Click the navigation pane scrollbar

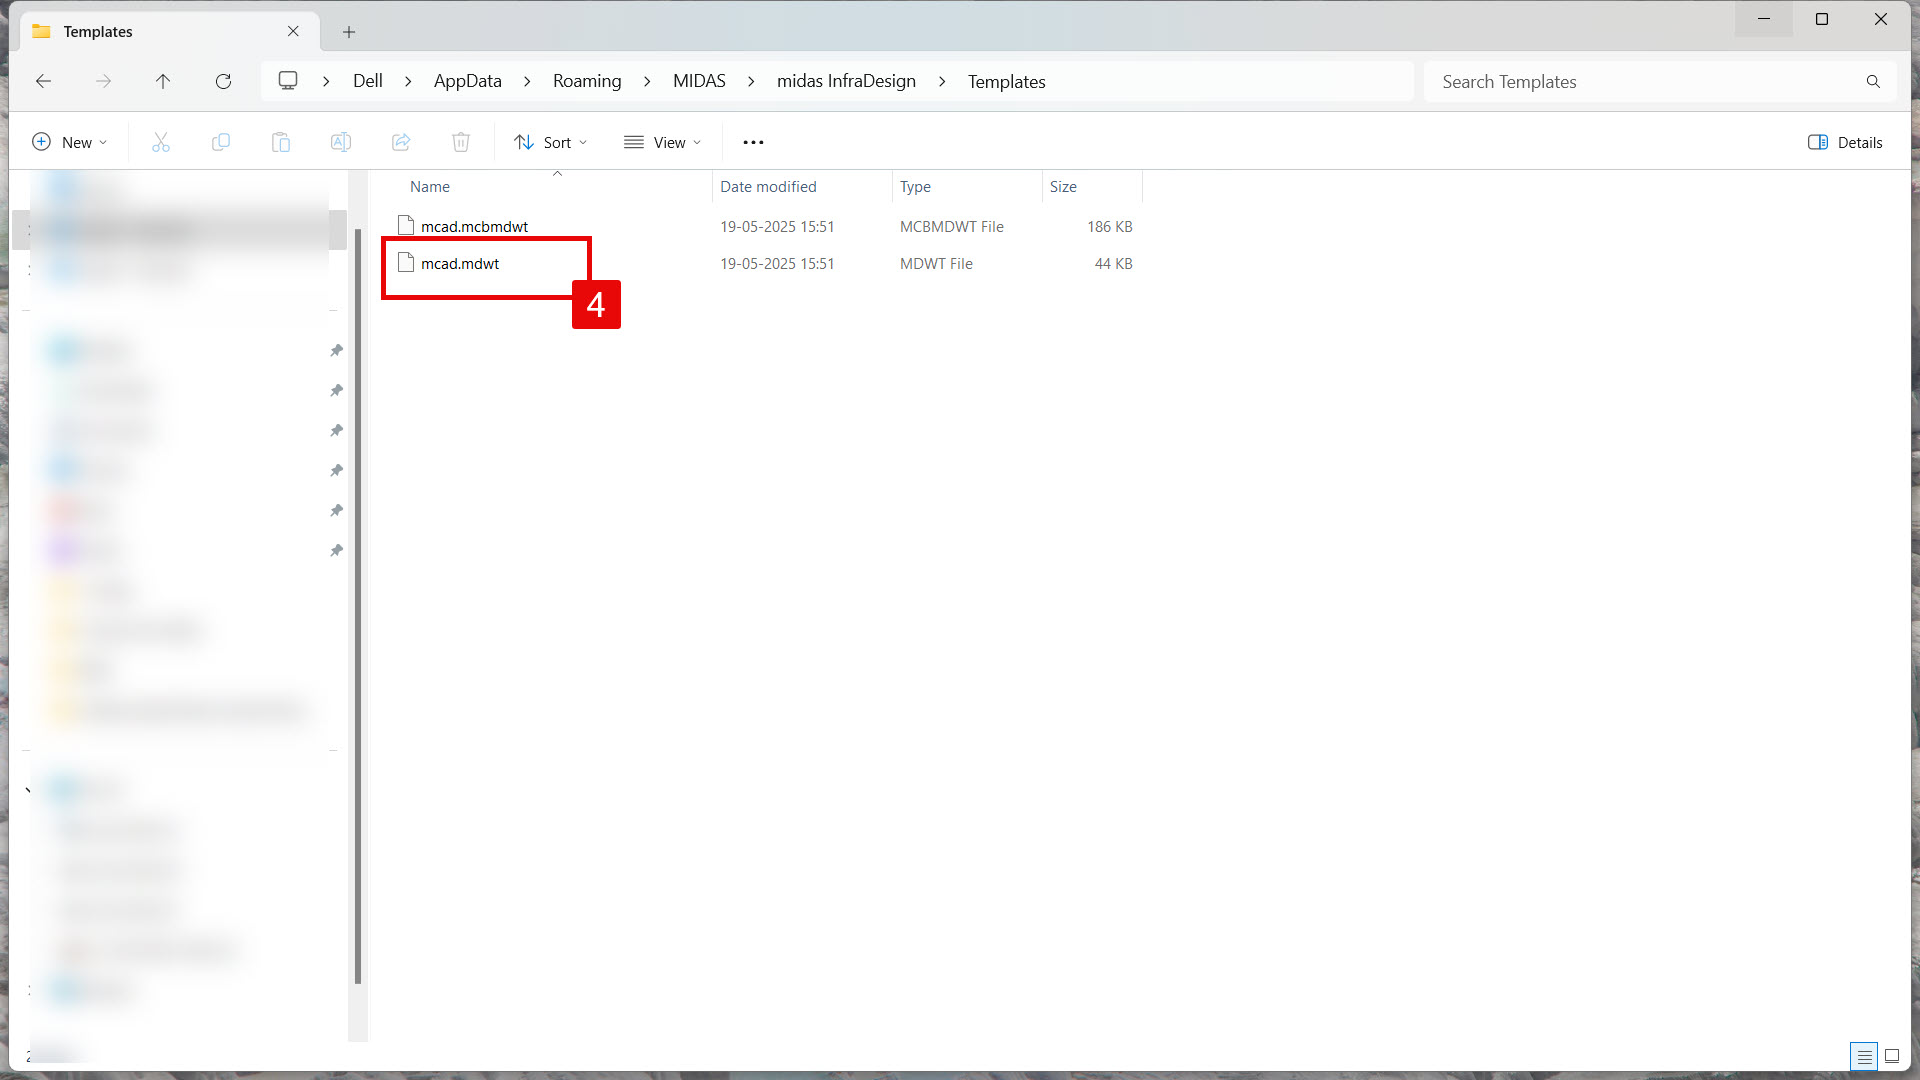[x=358, y=606]
